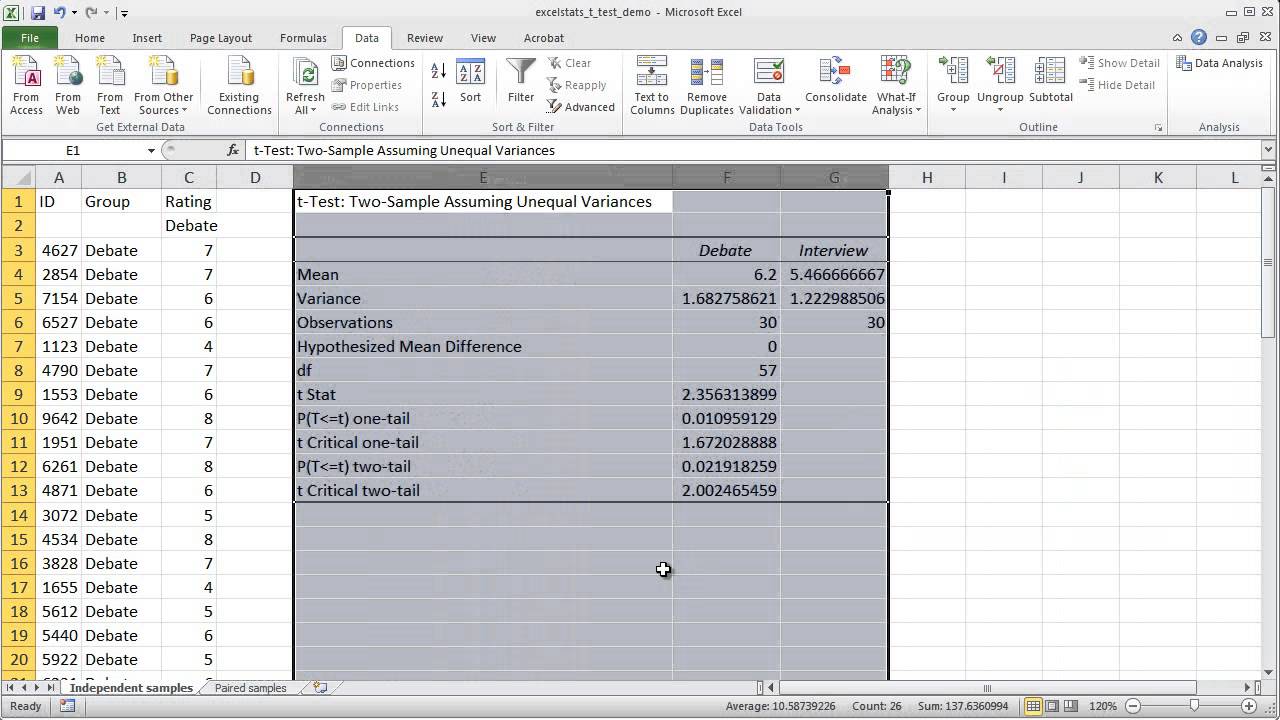Viewport: 1280px width, 720px height.
Task: Open the File tab
Action: coord(30,38)
